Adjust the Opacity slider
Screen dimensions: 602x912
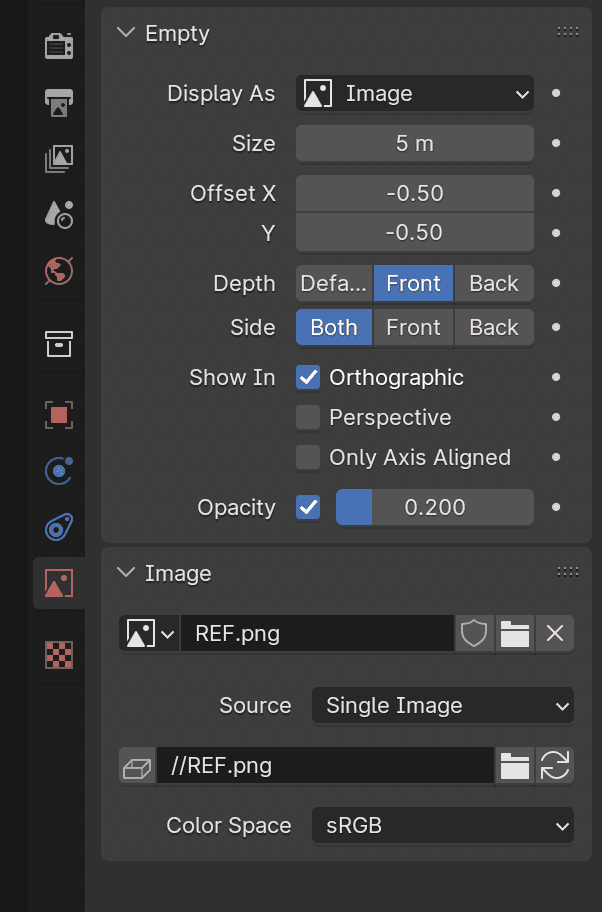pyautogui.click(x=434, y=508)
